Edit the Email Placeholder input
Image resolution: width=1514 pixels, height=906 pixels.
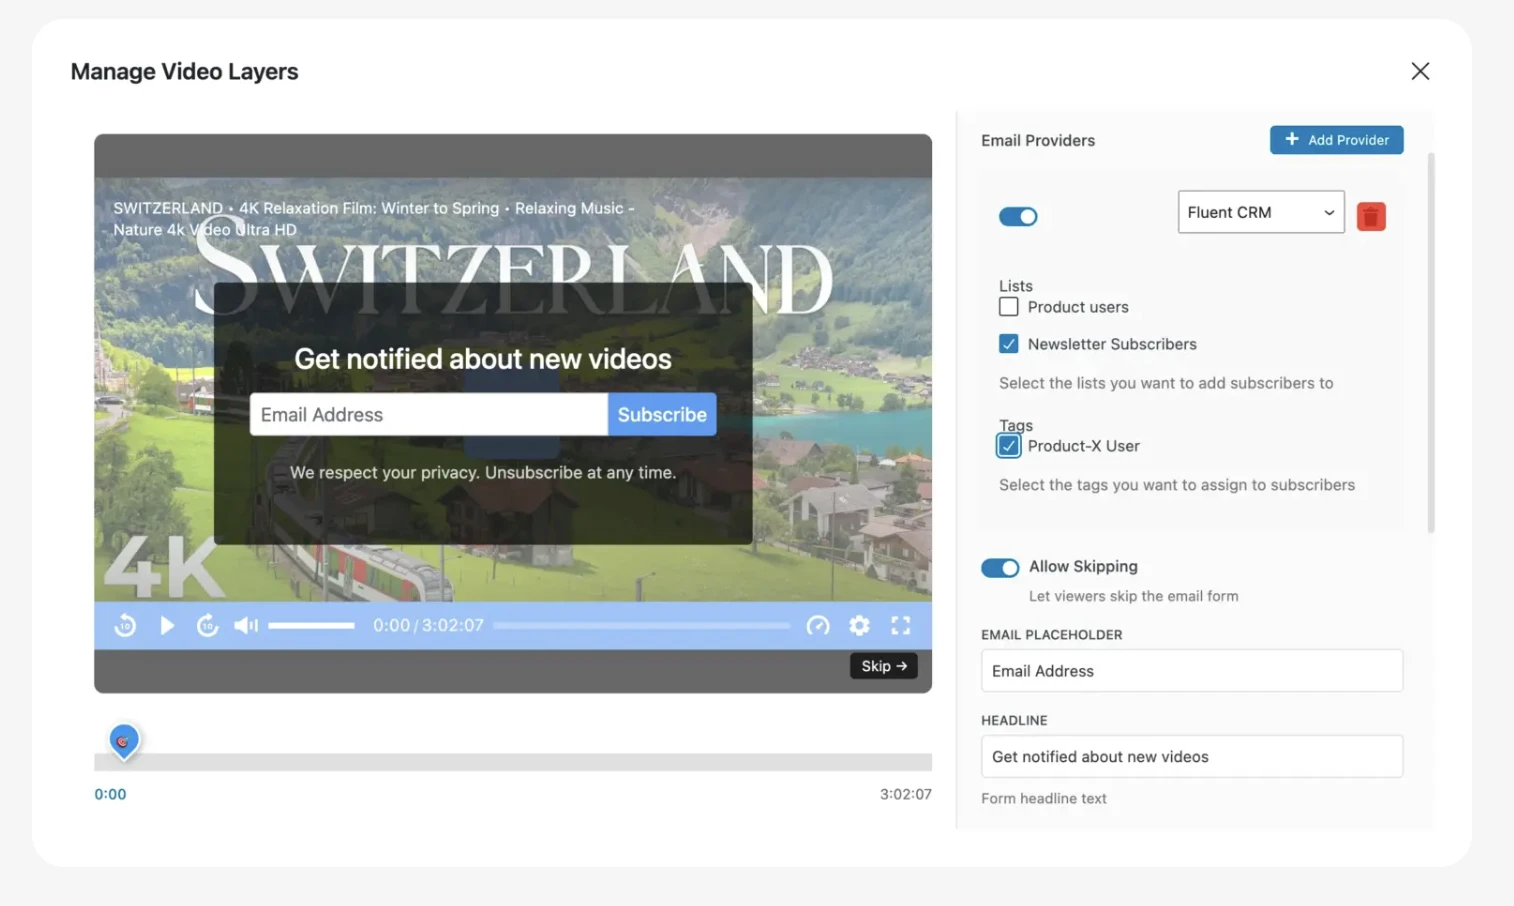[1192, 671]
